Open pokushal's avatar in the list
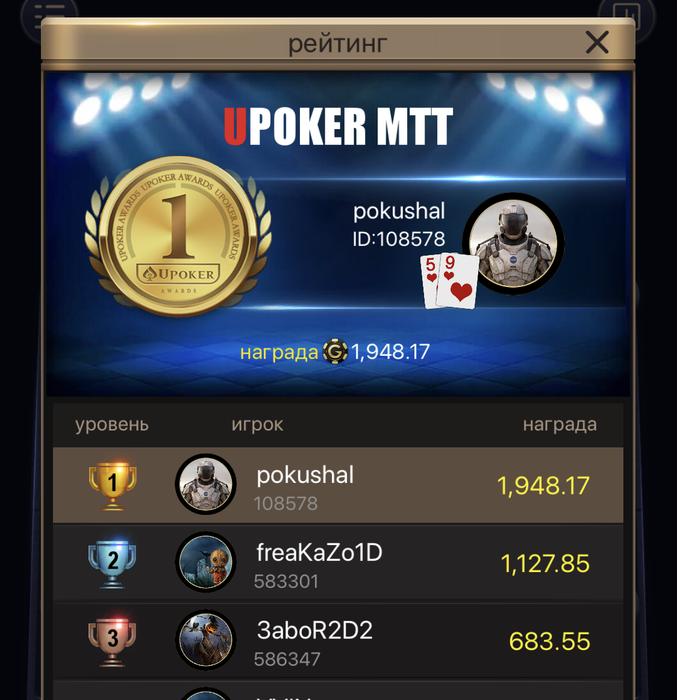677x700 pixels. [205, 484]
